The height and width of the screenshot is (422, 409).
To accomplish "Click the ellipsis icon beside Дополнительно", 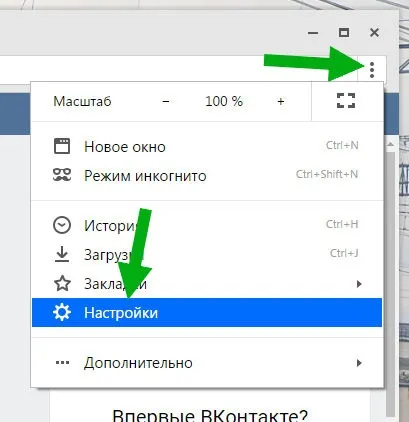I will click(x=62, y=363).
